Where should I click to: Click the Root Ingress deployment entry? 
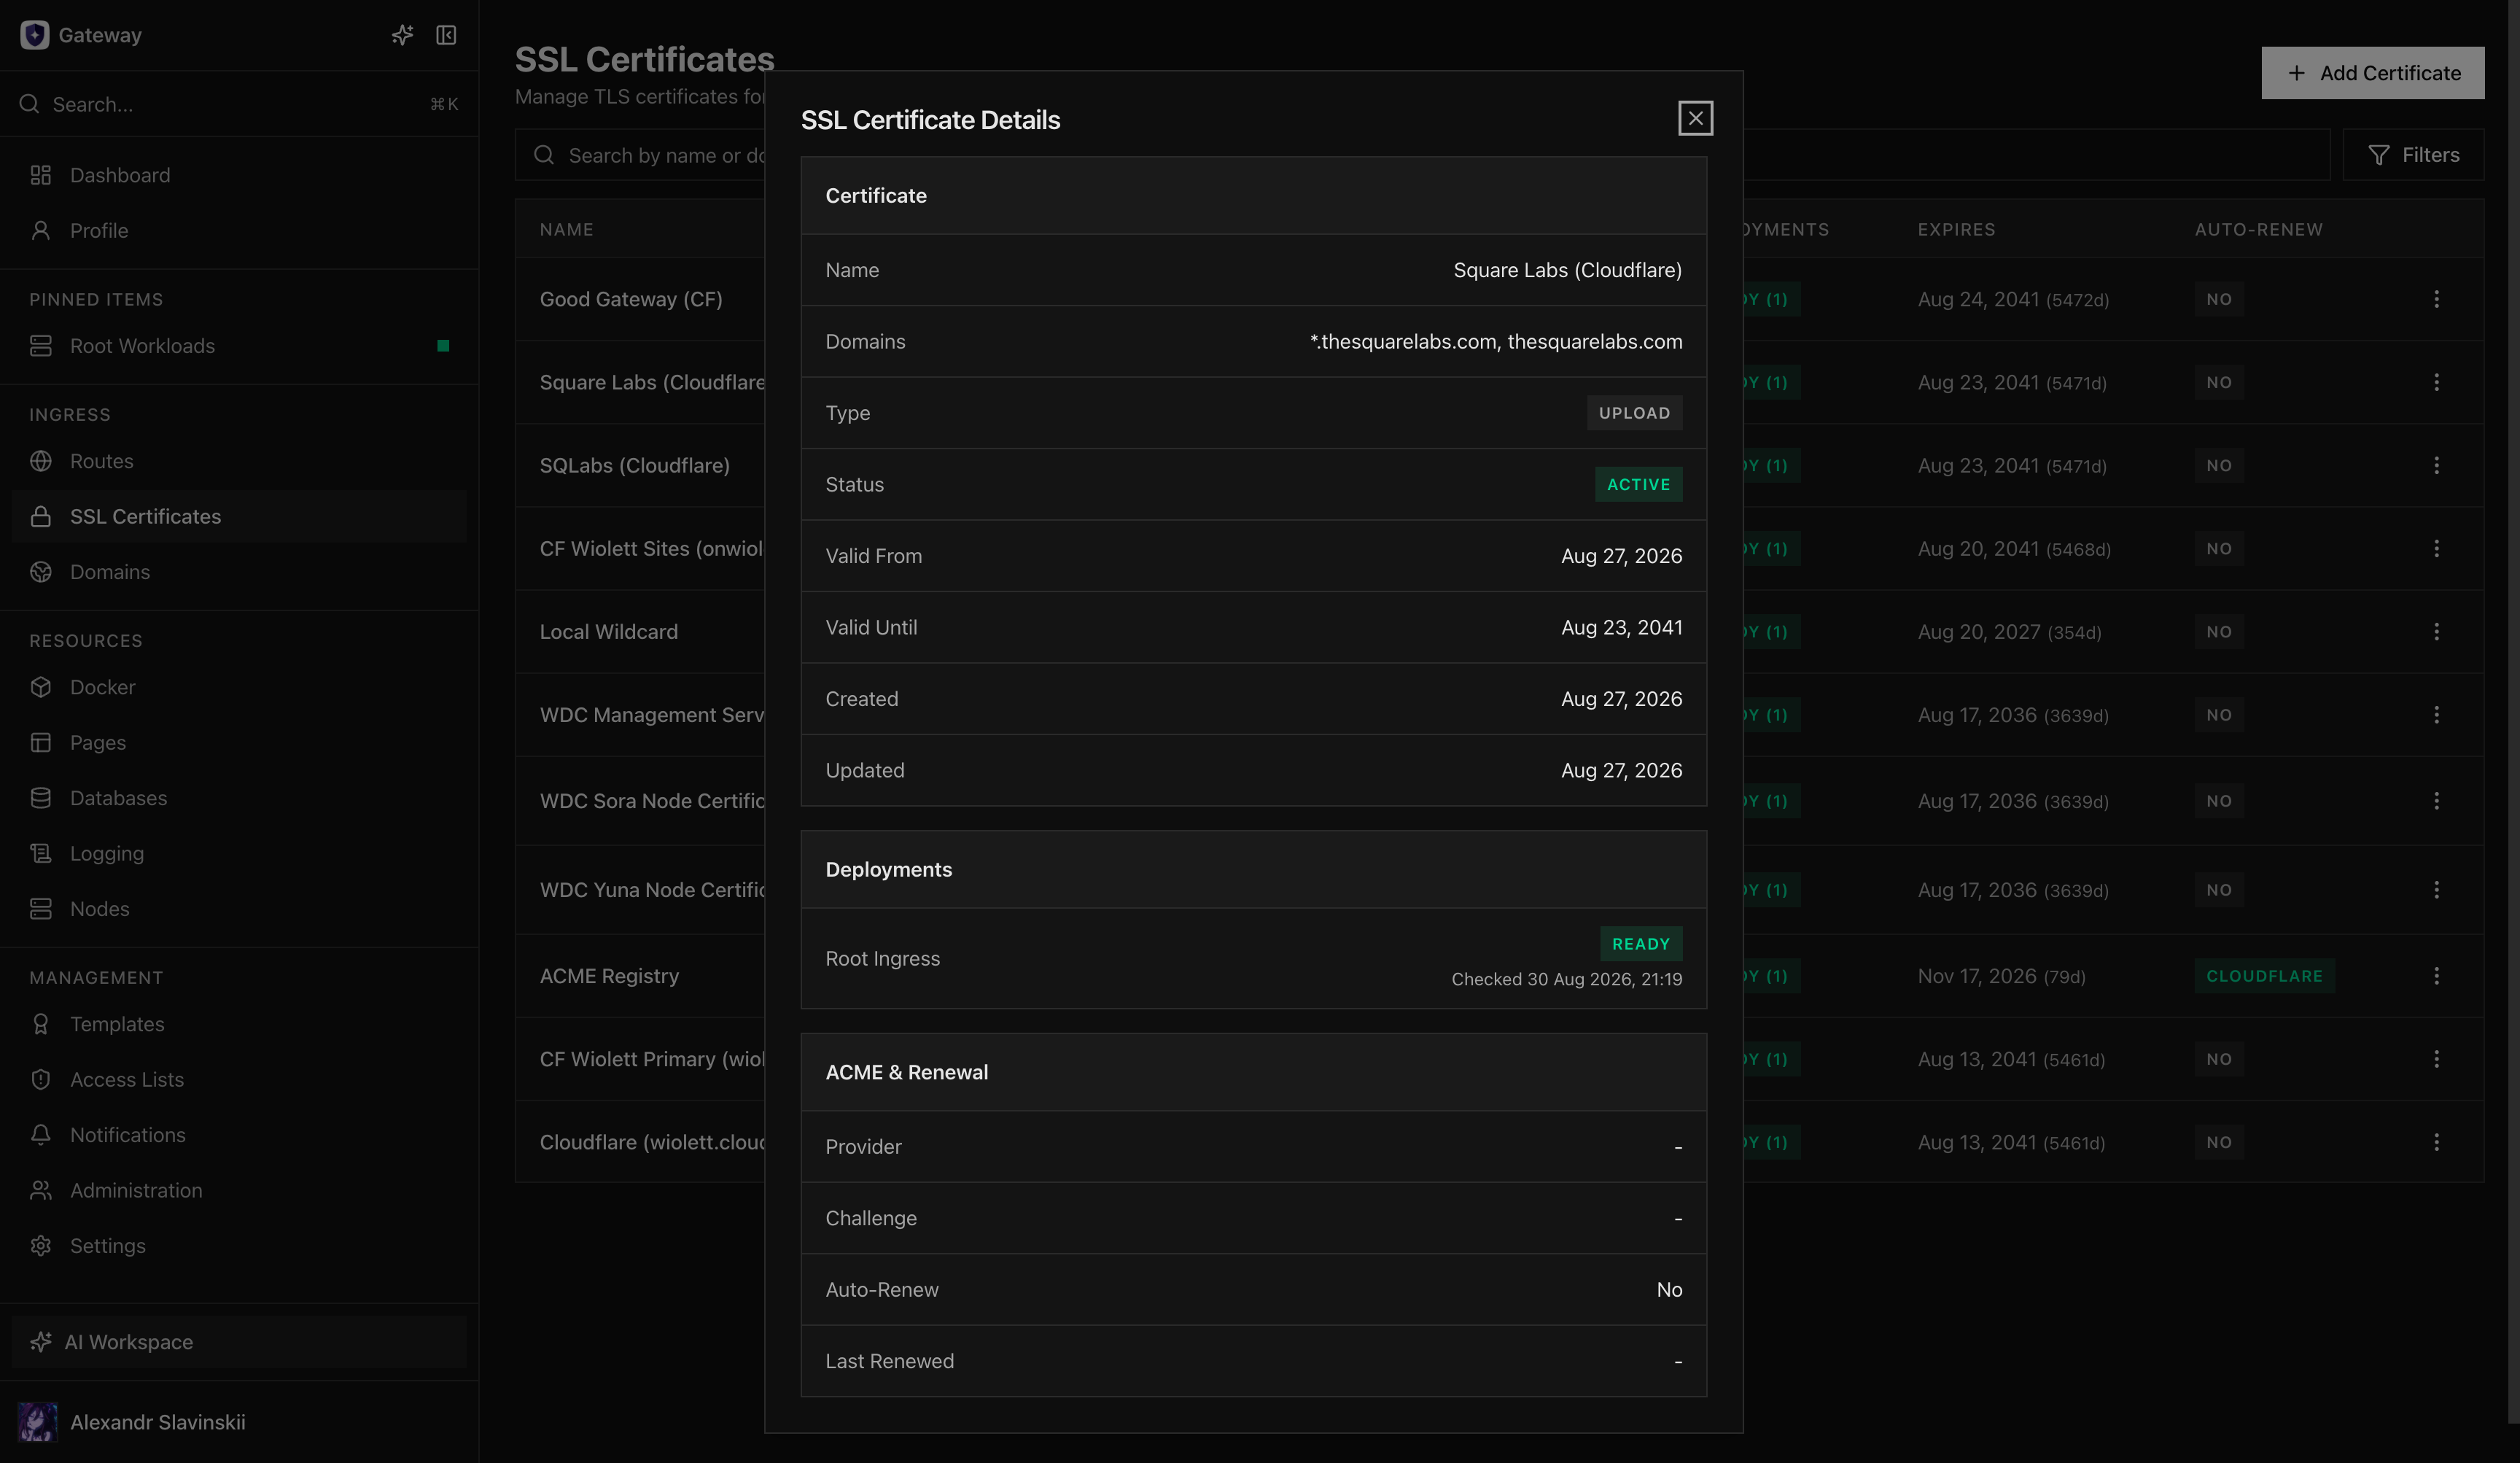pos(1253,959)
